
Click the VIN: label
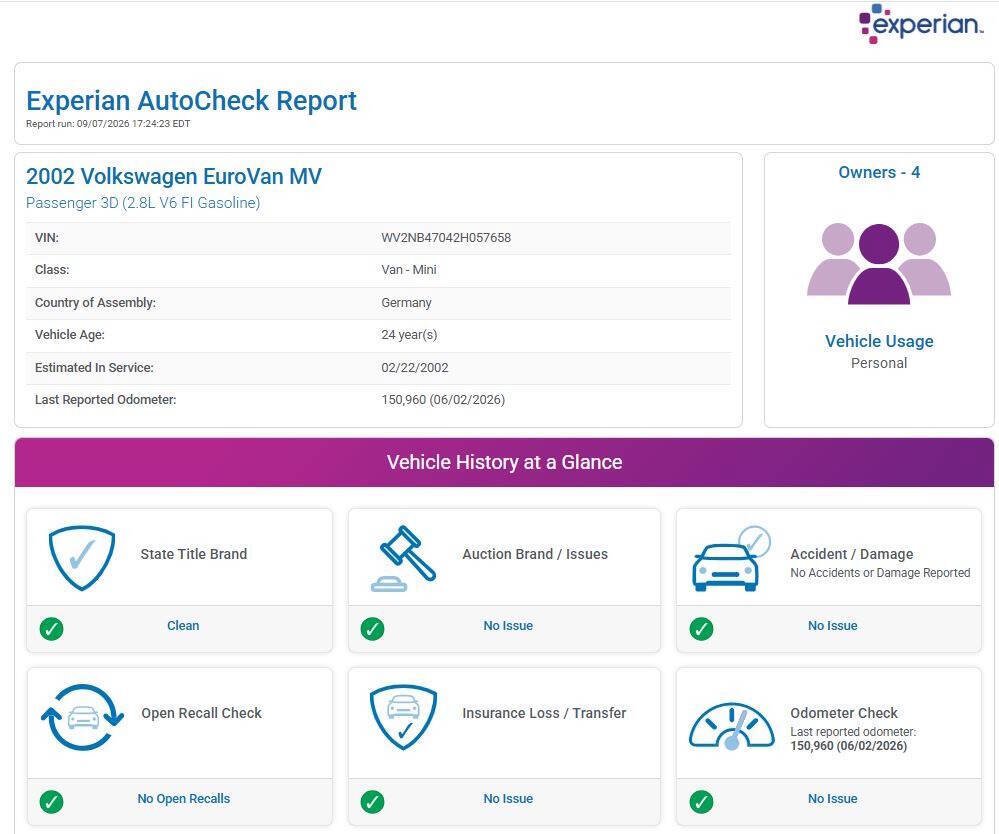47,238
